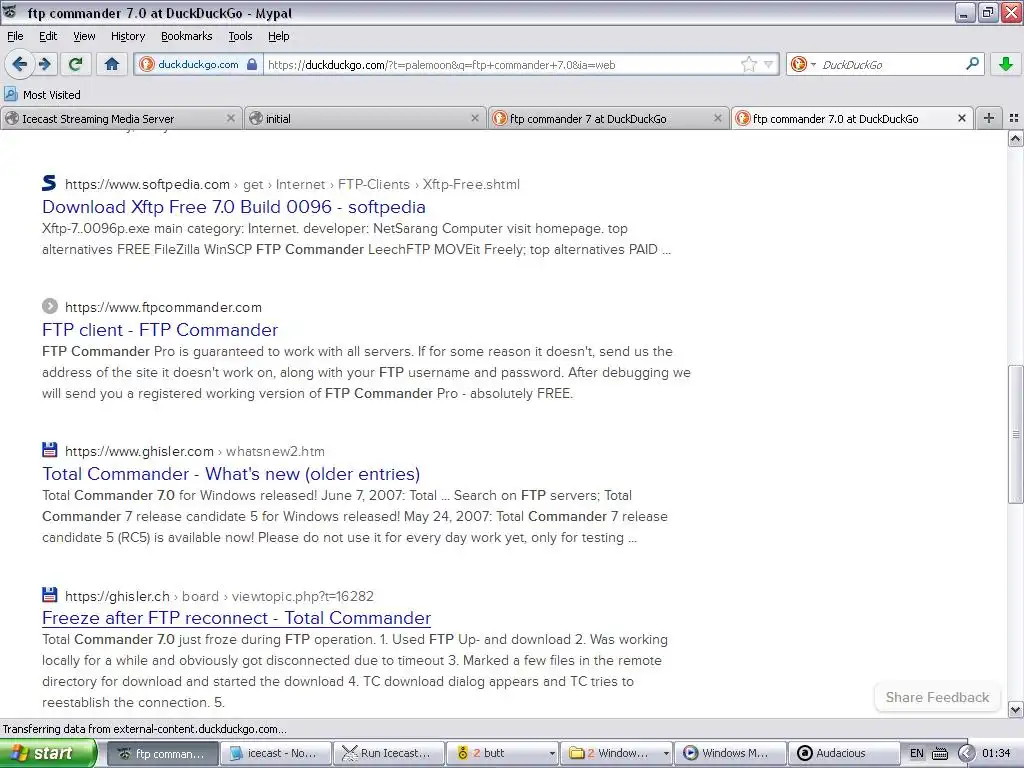Open the Bookmarks menu
Screen dimensions: 1024x768
187,36
